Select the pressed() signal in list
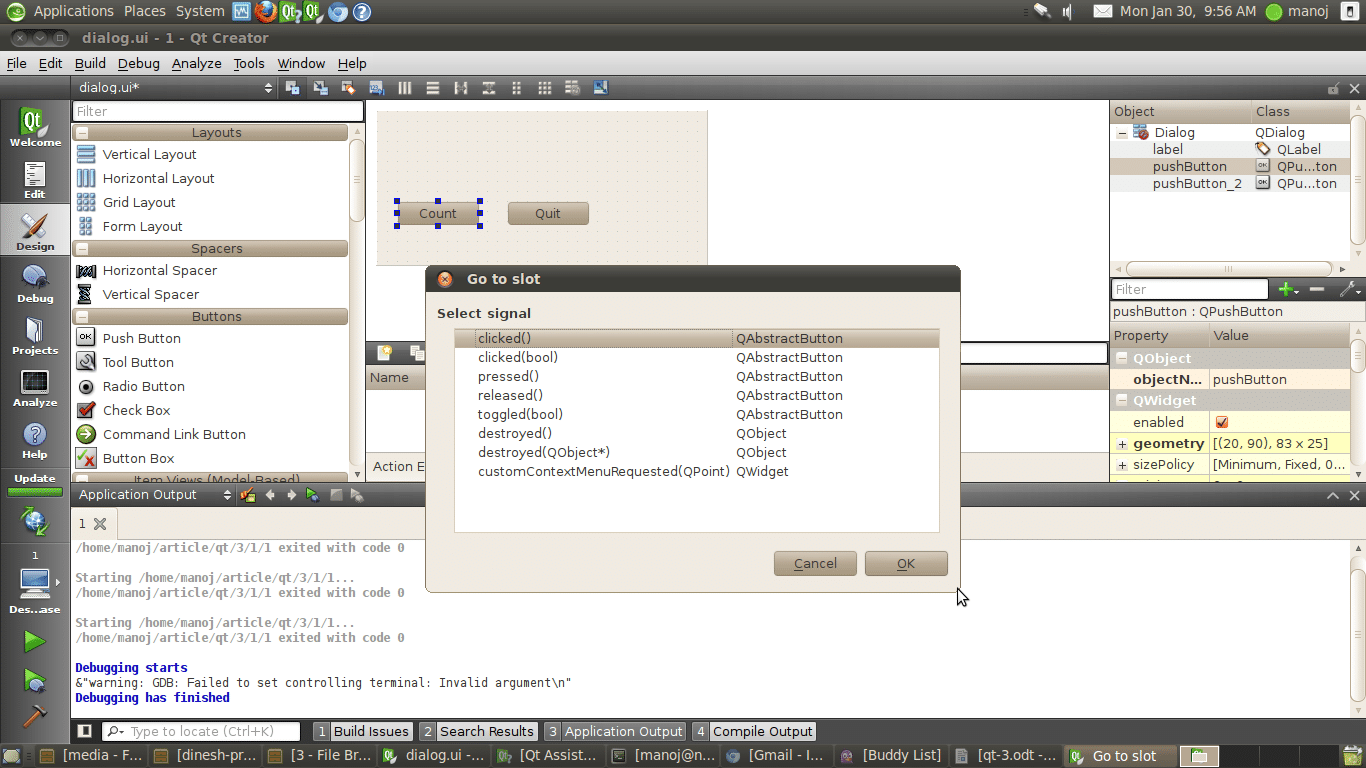 click(508, 376)
